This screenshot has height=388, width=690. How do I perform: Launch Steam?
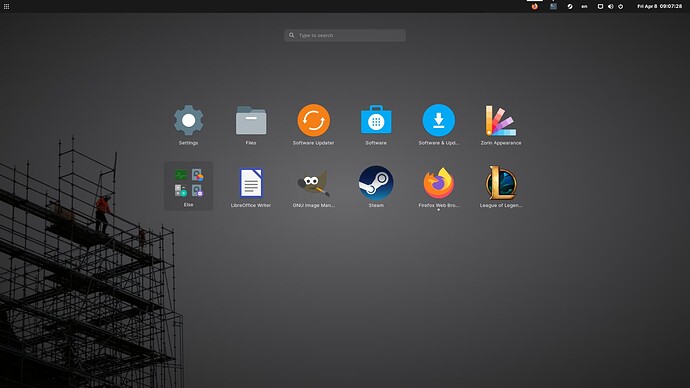tap(376, 183)
